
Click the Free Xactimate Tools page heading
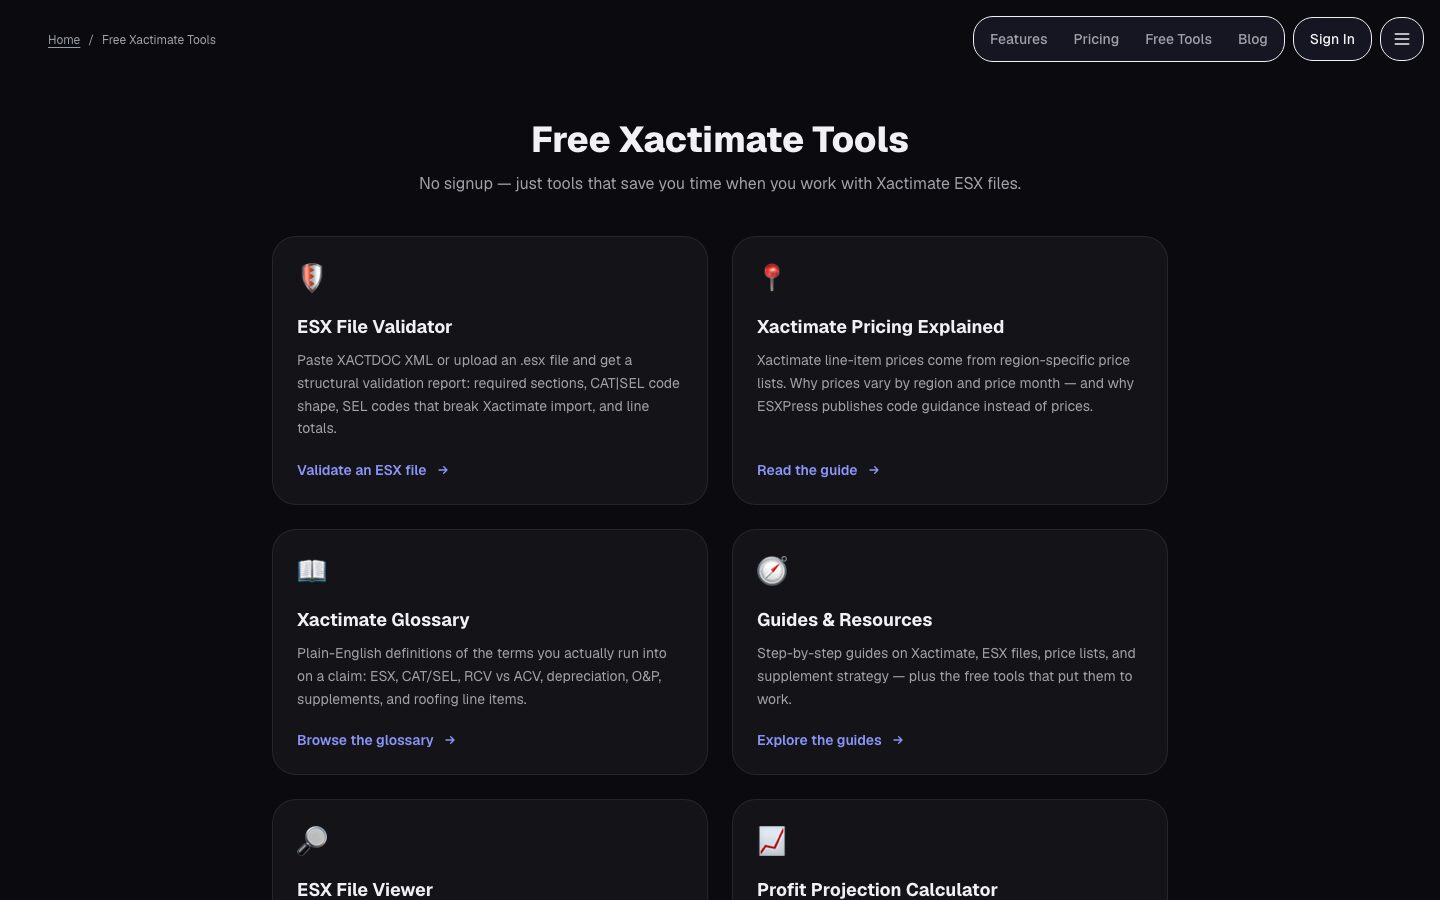click(x=720, y=139)
